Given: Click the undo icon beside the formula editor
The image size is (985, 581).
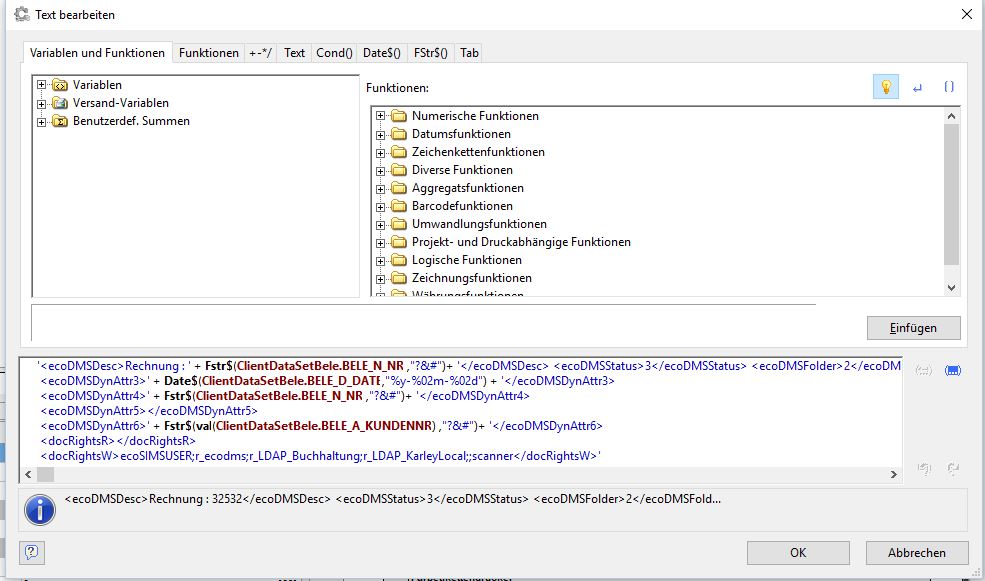Looking at the screenshot, I should point(923,469).
